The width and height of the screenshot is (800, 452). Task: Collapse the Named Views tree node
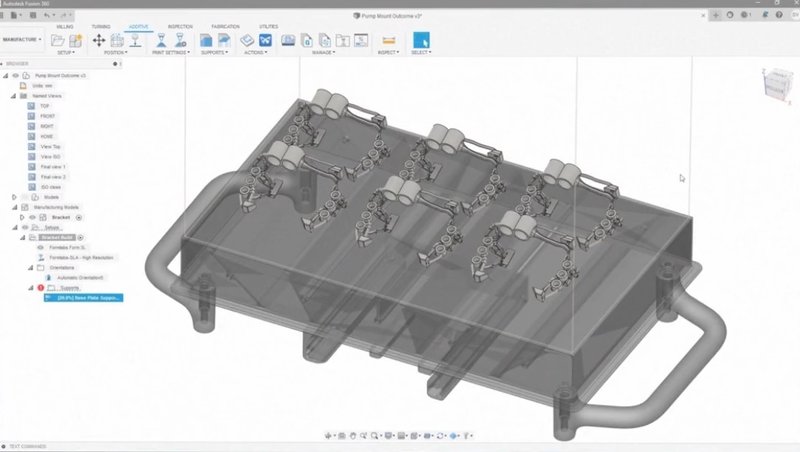click(14, 96)
